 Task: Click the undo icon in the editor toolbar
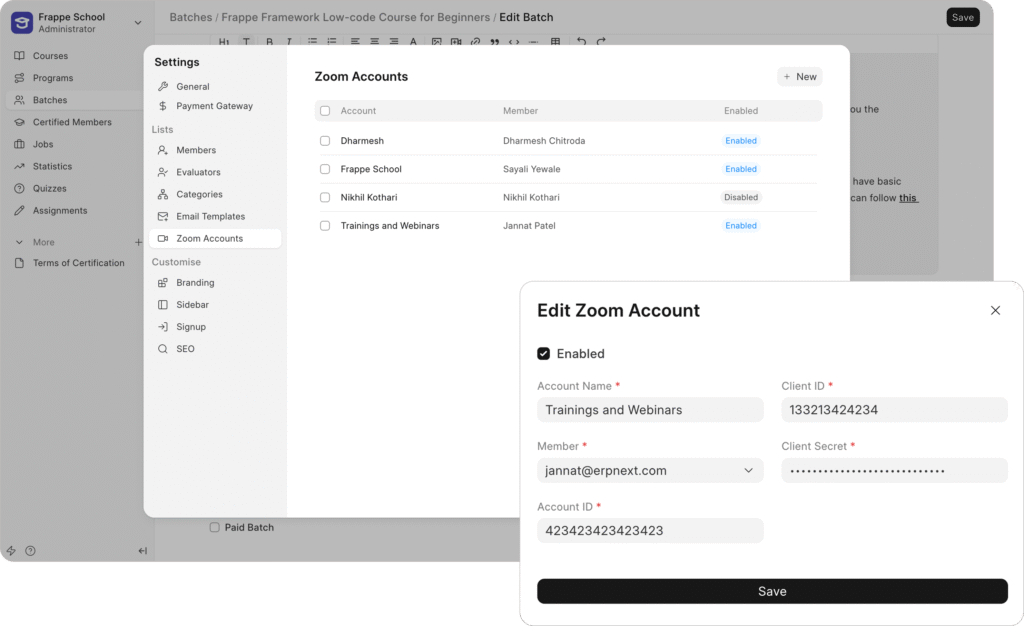[581, 41]
